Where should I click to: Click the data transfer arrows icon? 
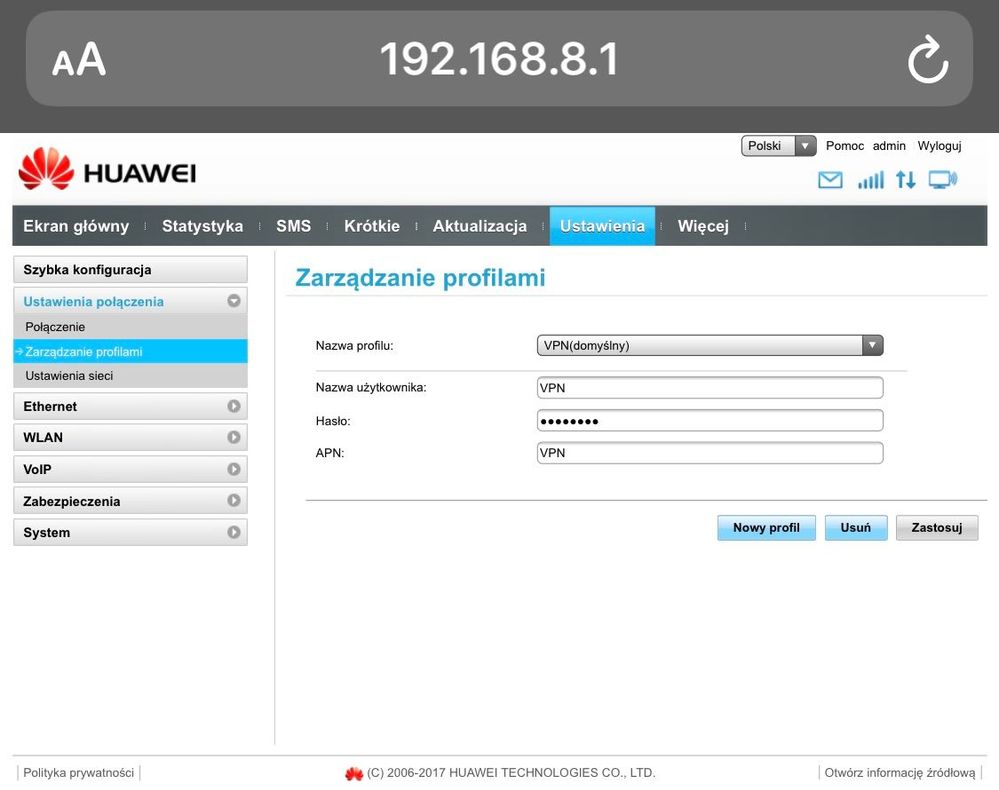tap(905, 180)
